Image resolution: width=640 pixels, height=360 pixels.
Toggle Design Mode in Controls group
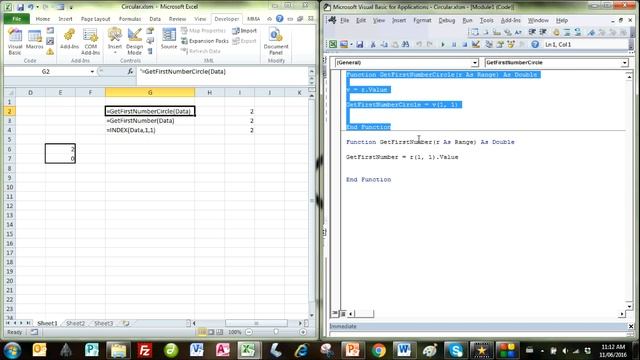click(134, 42)
